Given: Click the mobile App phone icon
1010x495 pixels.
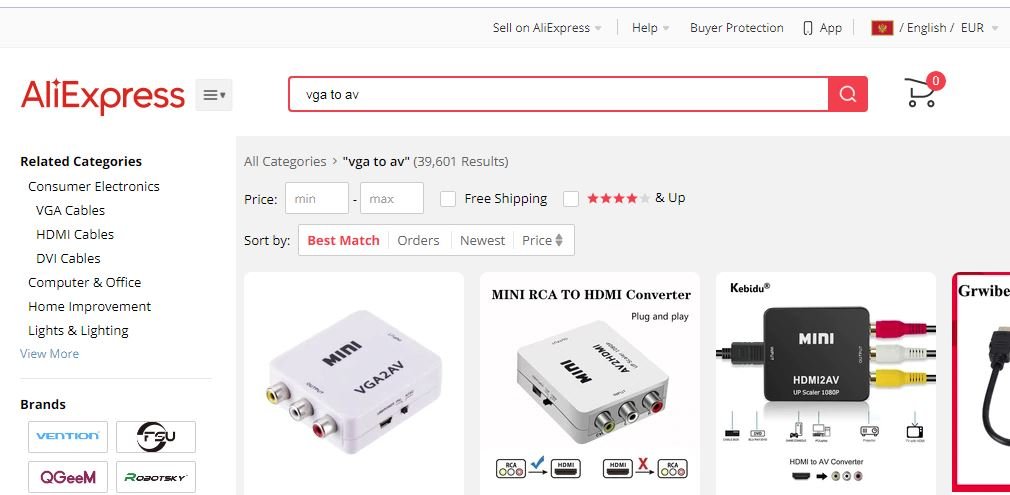Looking at the screenshot, I should 808,28.
